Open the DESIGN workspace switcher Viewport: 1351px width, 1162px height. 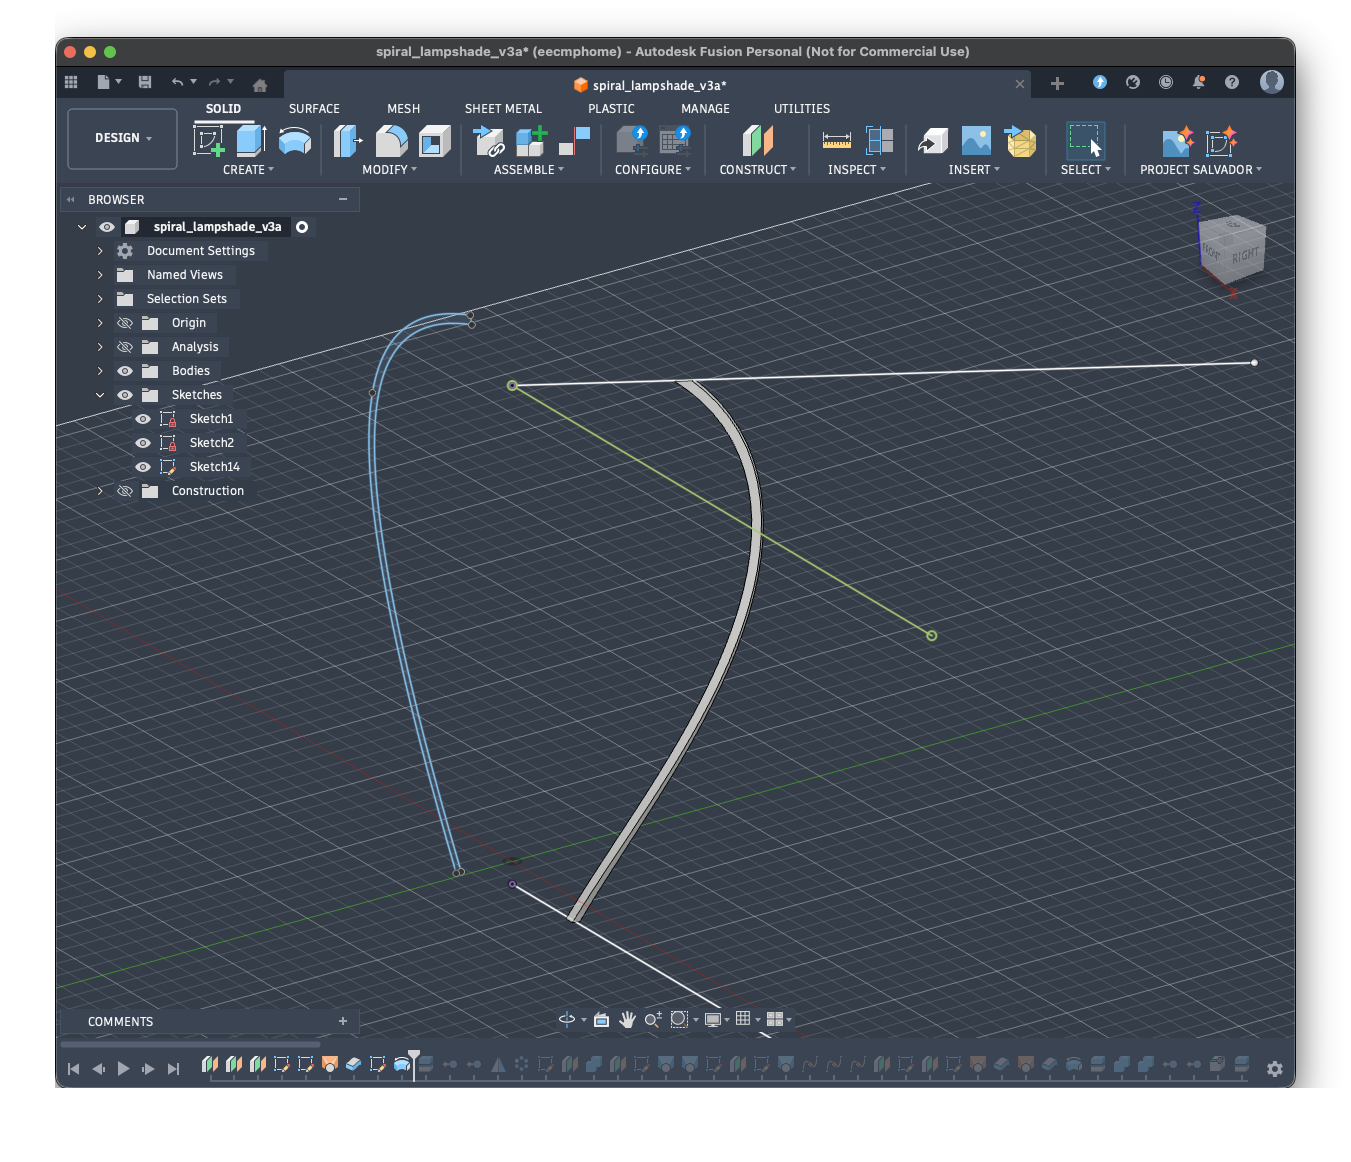(x=121, y=137)
